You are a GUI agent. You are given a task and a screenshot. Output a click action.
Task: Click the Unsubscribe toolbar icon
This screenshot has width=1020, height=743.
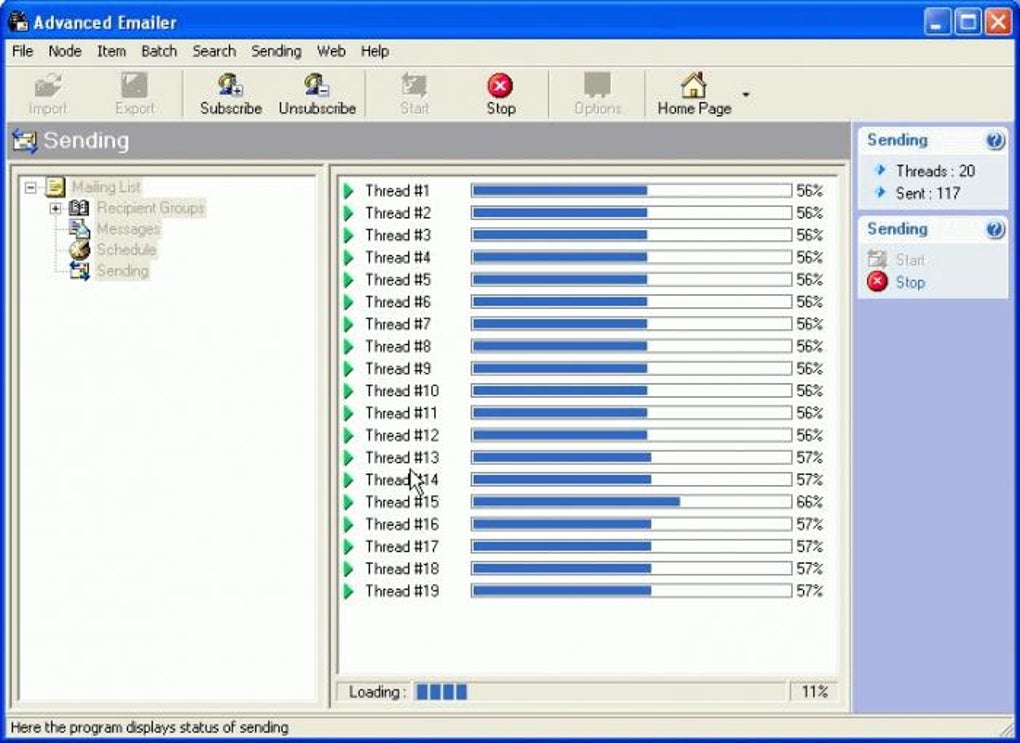[317, 85]
